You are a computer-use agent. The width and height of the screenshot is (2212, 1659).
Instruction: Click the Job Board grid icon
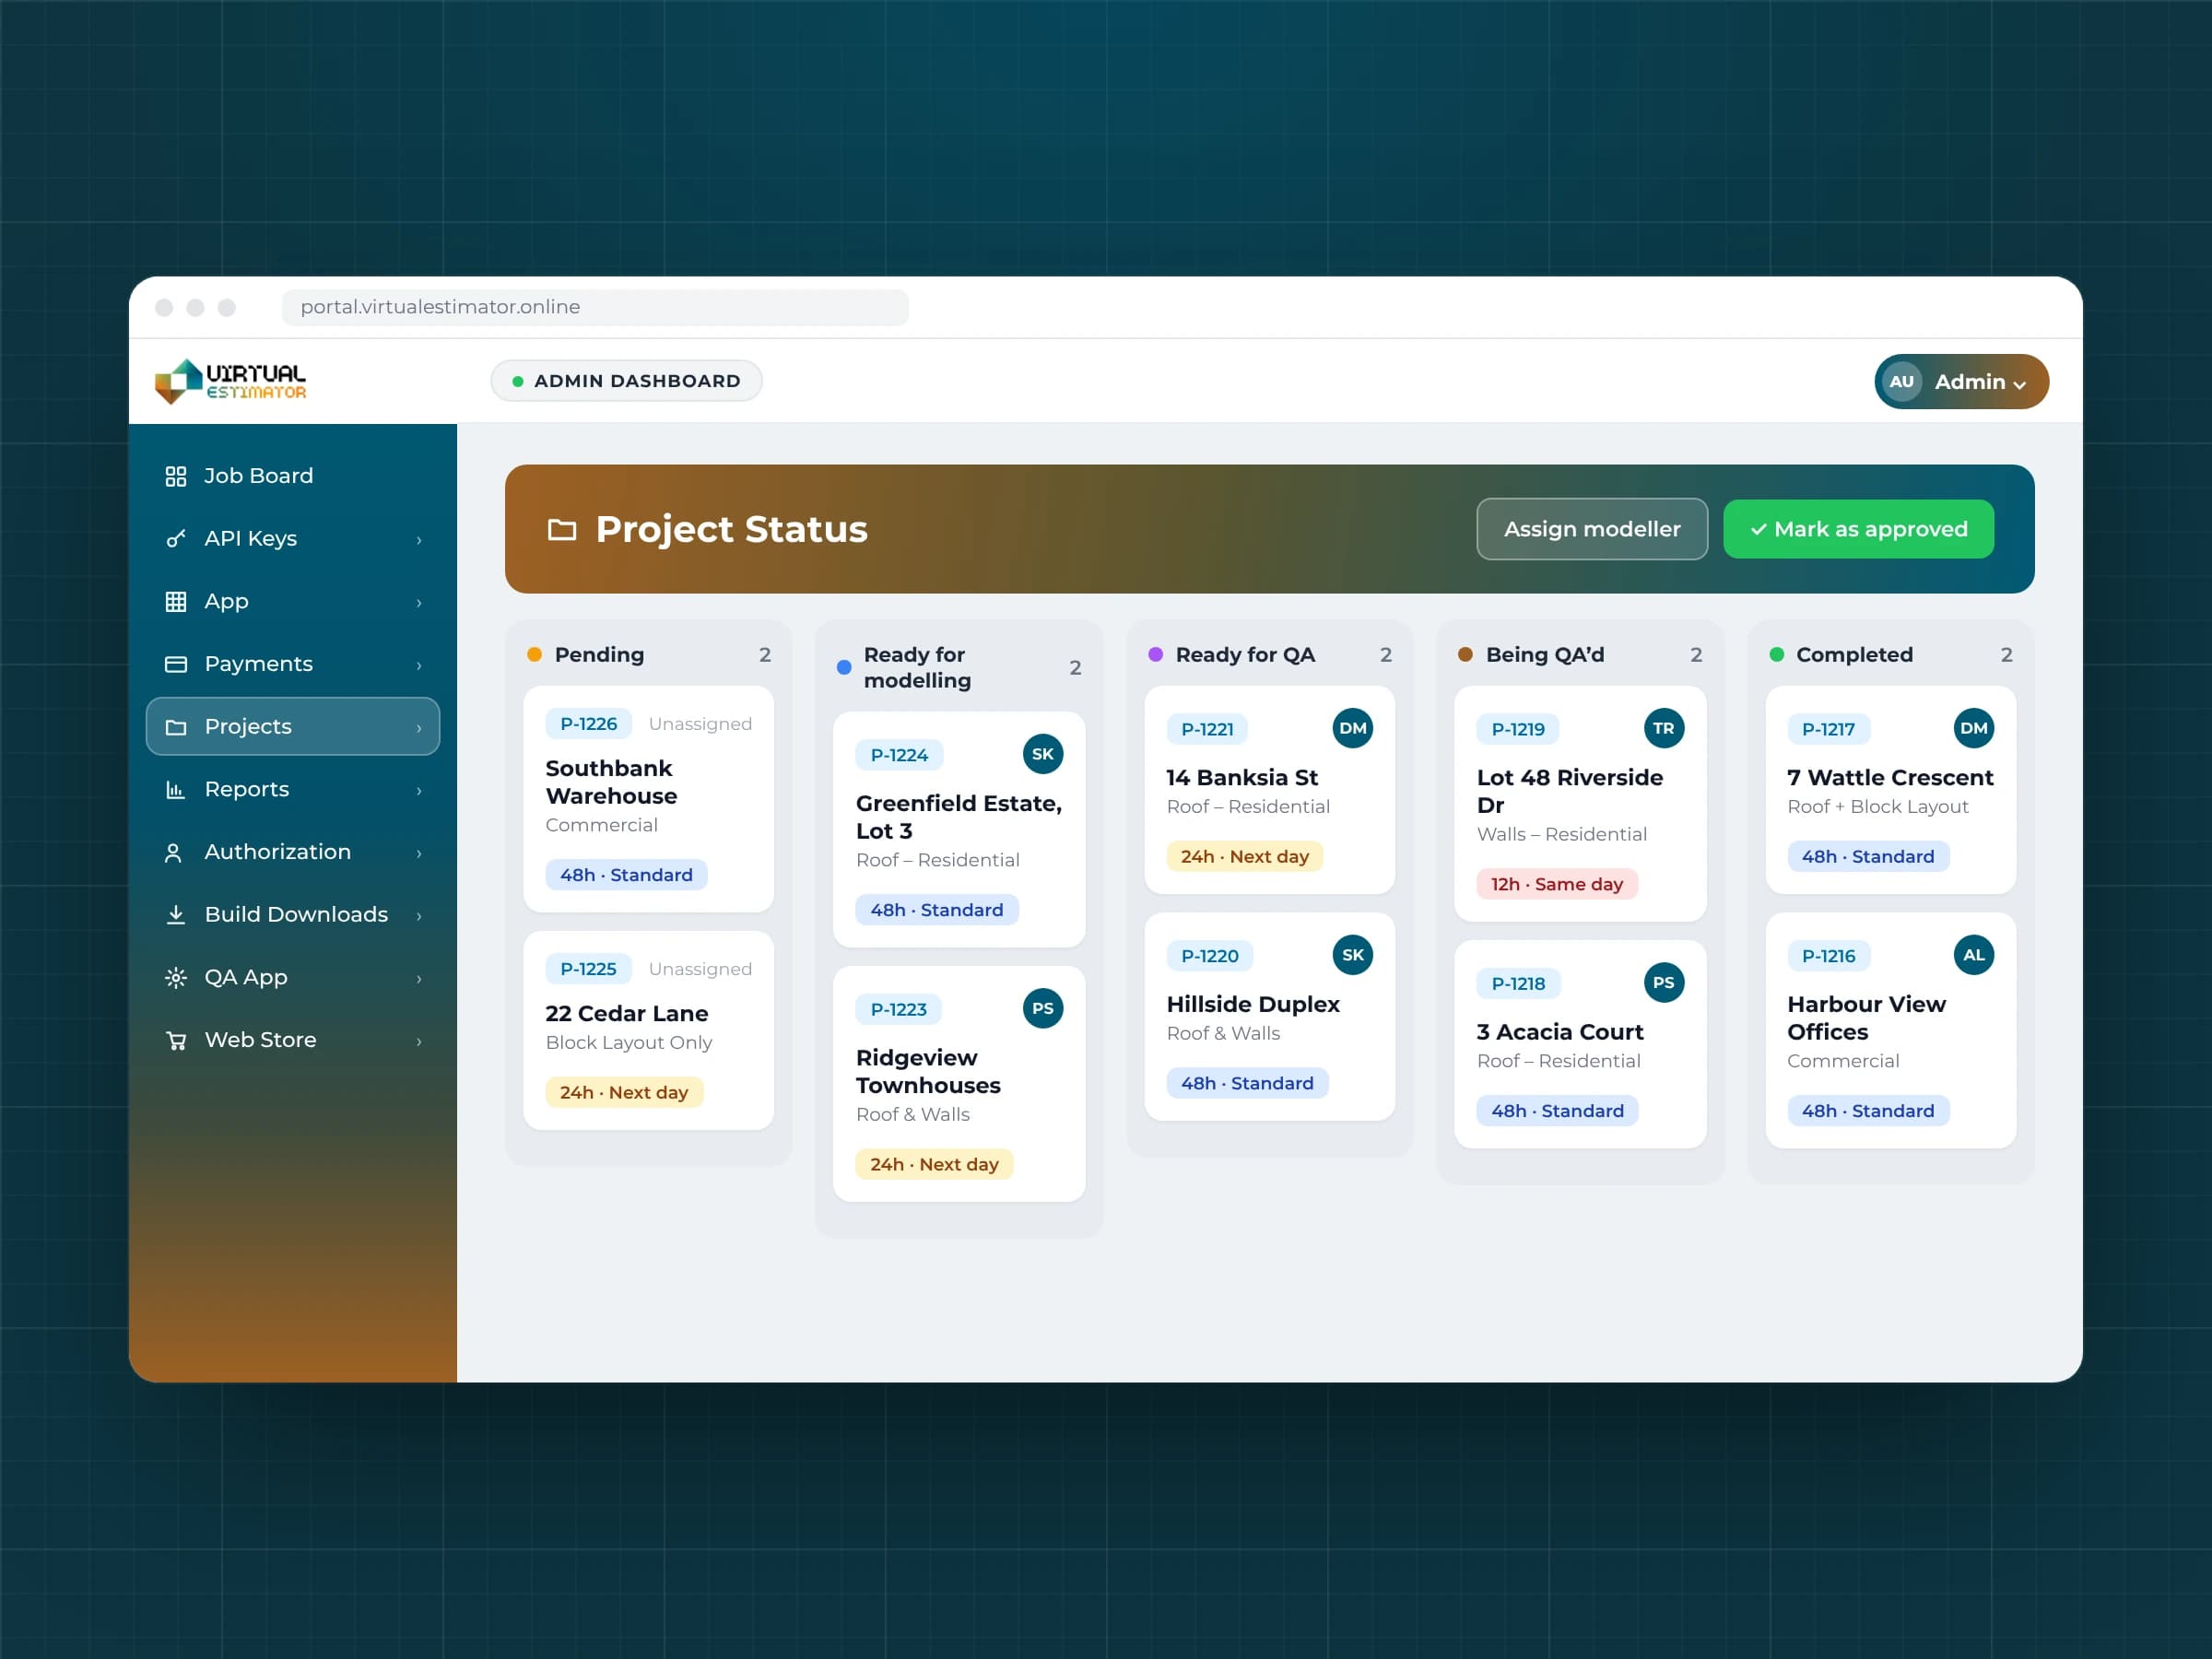click(176, 476)
